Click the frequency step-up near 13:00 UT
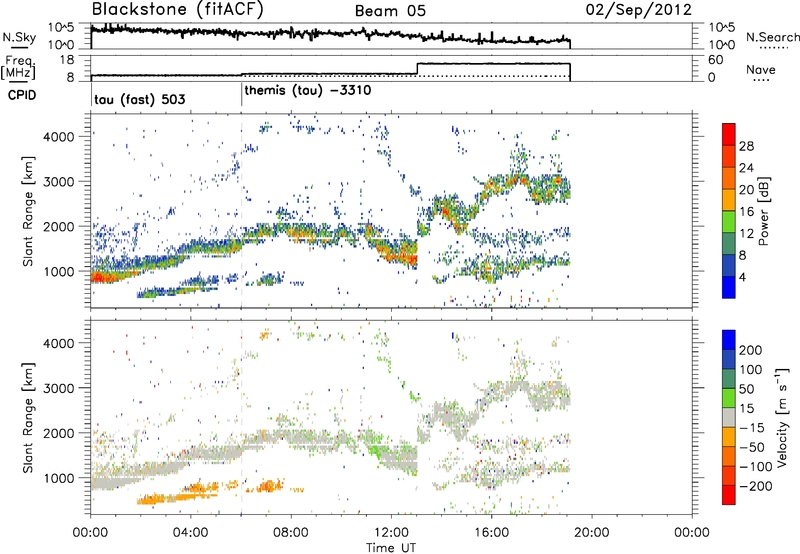 [x=417, y=69]
